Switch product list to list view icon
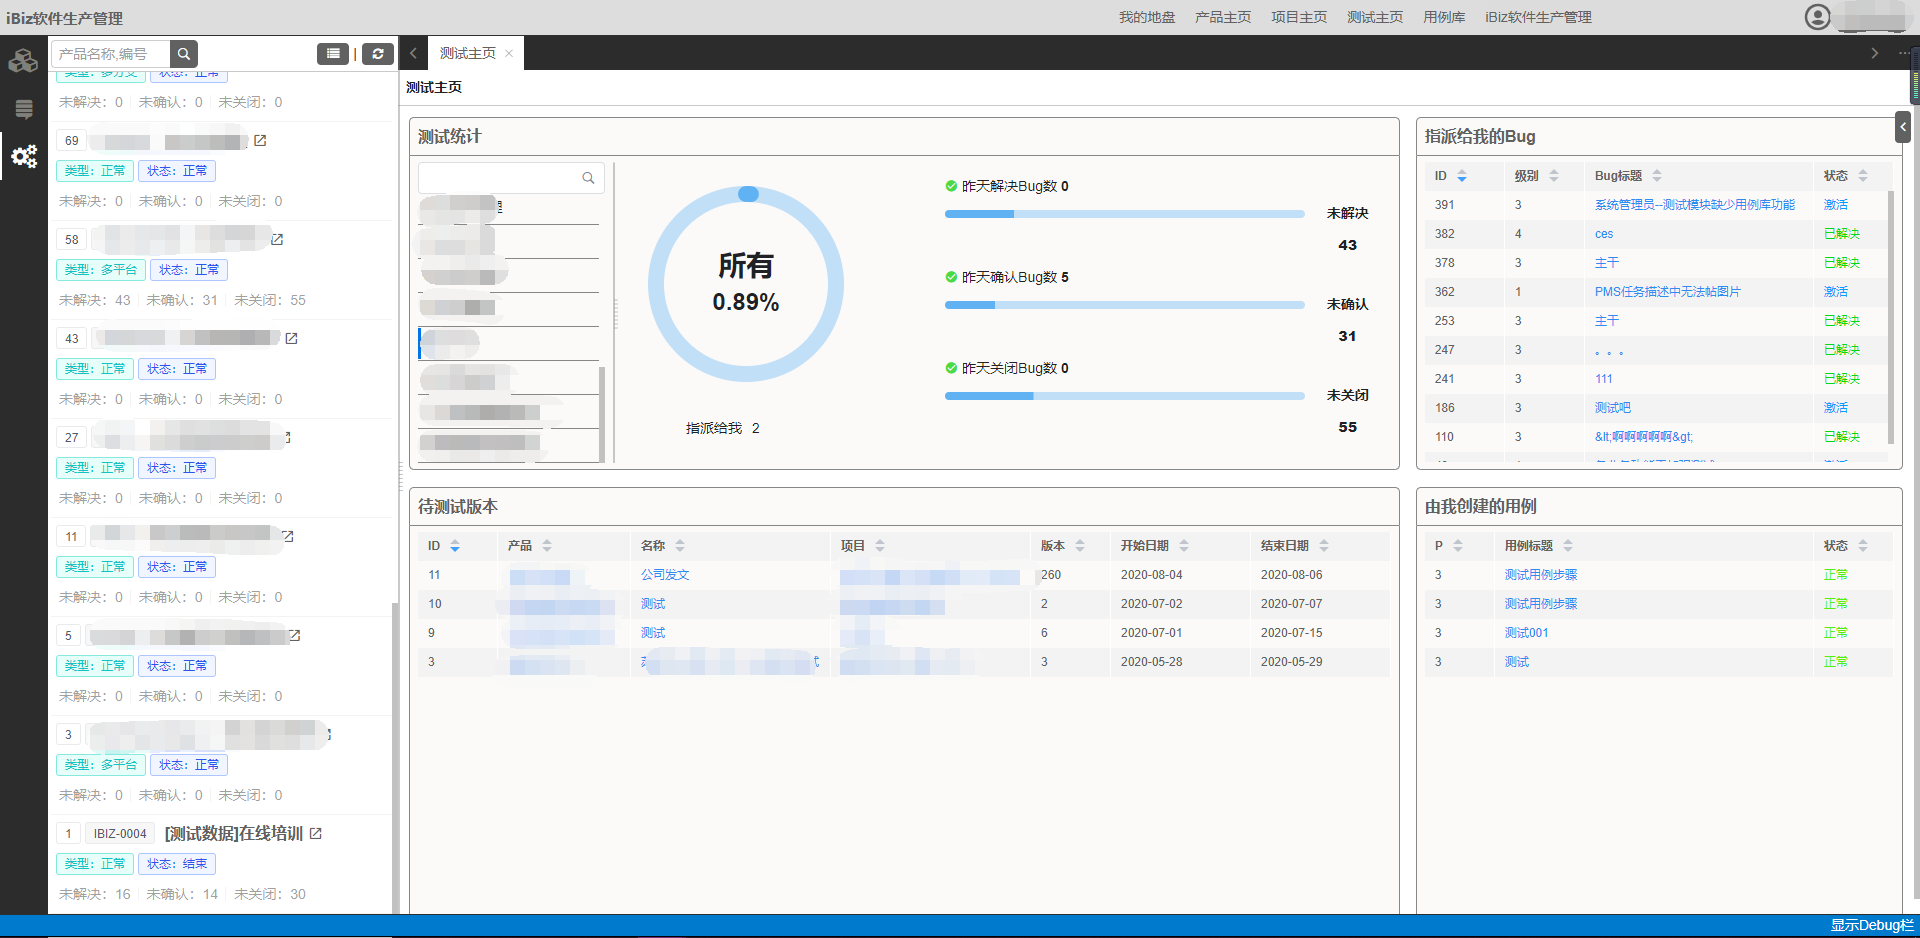 pos(333,54)
